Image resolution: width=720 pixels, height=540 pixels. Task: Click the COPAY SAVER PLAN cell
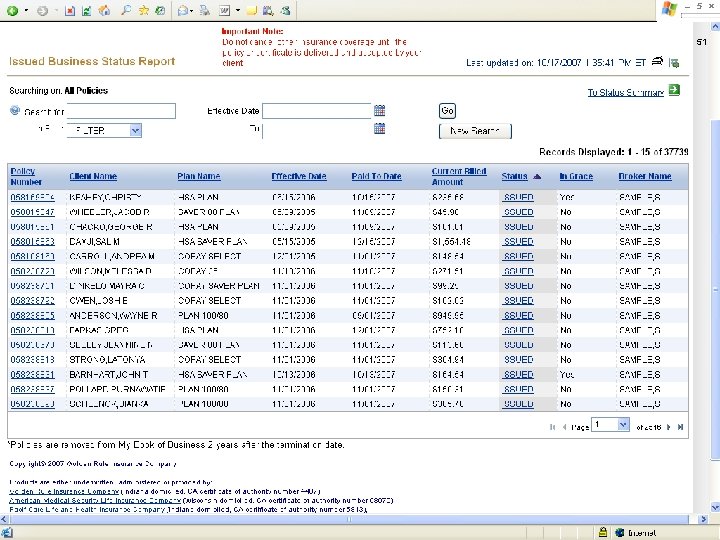point(219,286)
